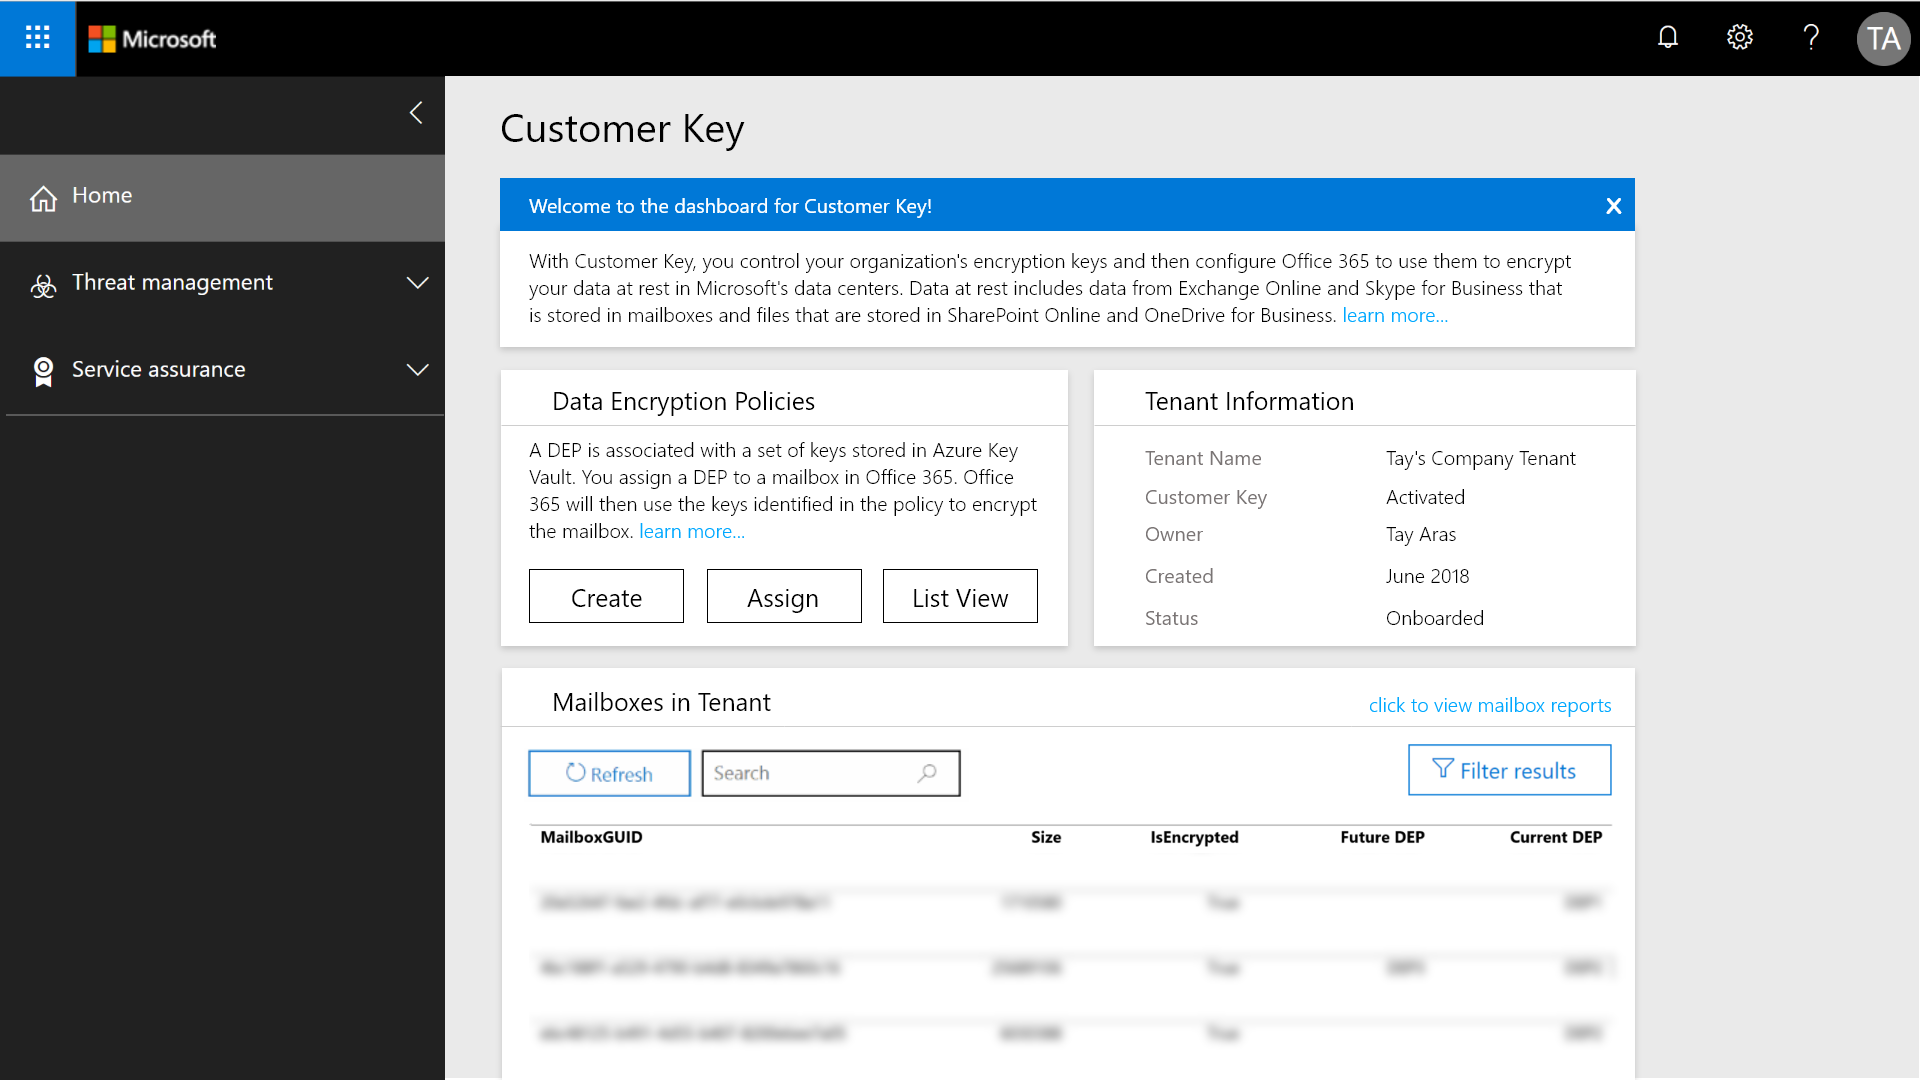The width and height of the screenshot is (1920, 1080).
Task: Sort by Future DEP column header
Action: point(1382,837)
